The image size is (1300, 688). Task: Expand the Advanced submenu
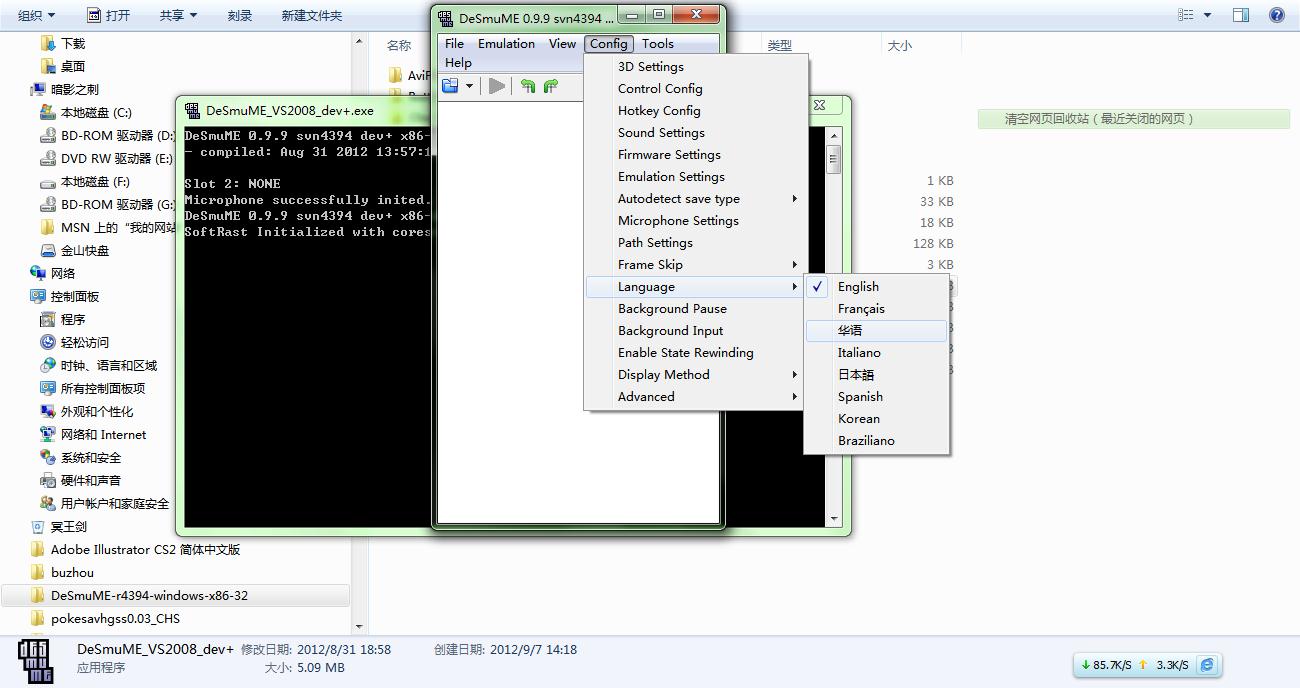696,397
